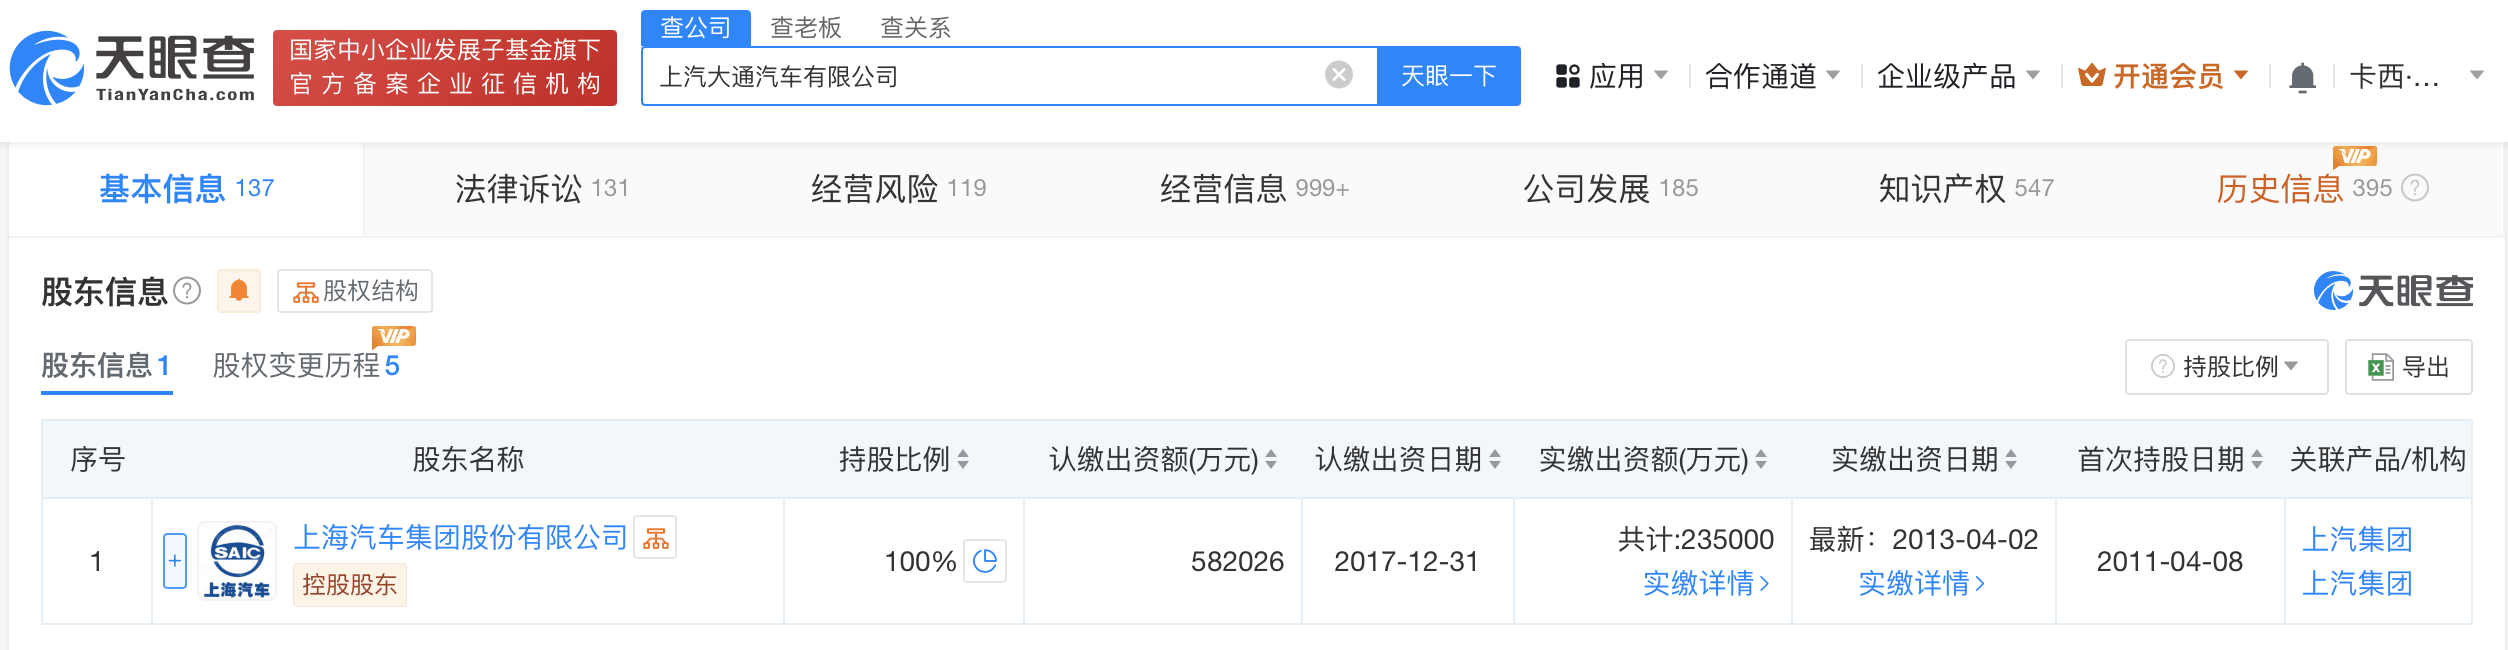The image size is (2508, 650).
Task: Open the second 上汽集团 related link
Action: (x=2357, y=583)
